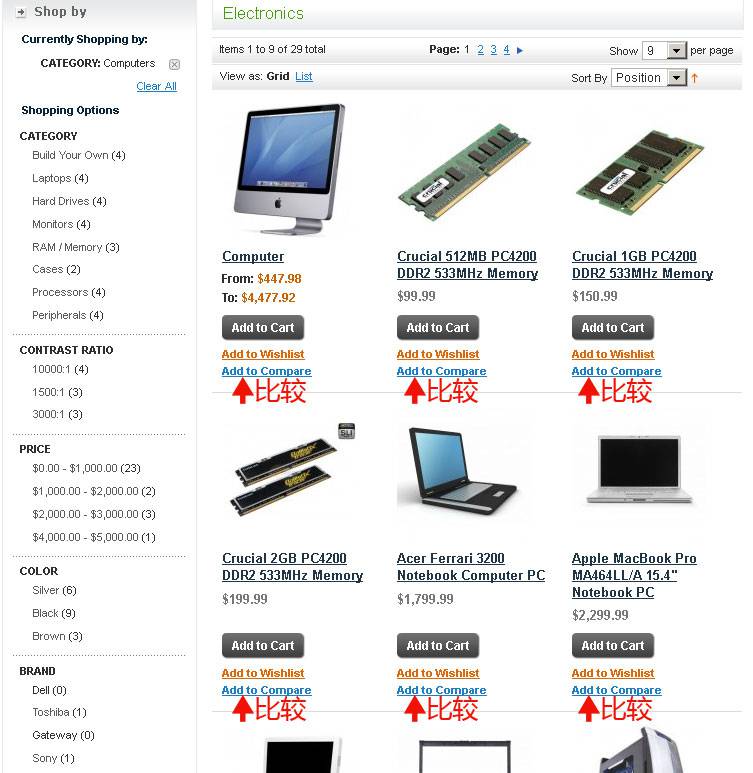Add Acer Ferrari 3200 to wishlist
This screenshot has height=773, width=753.
[438, 673]
